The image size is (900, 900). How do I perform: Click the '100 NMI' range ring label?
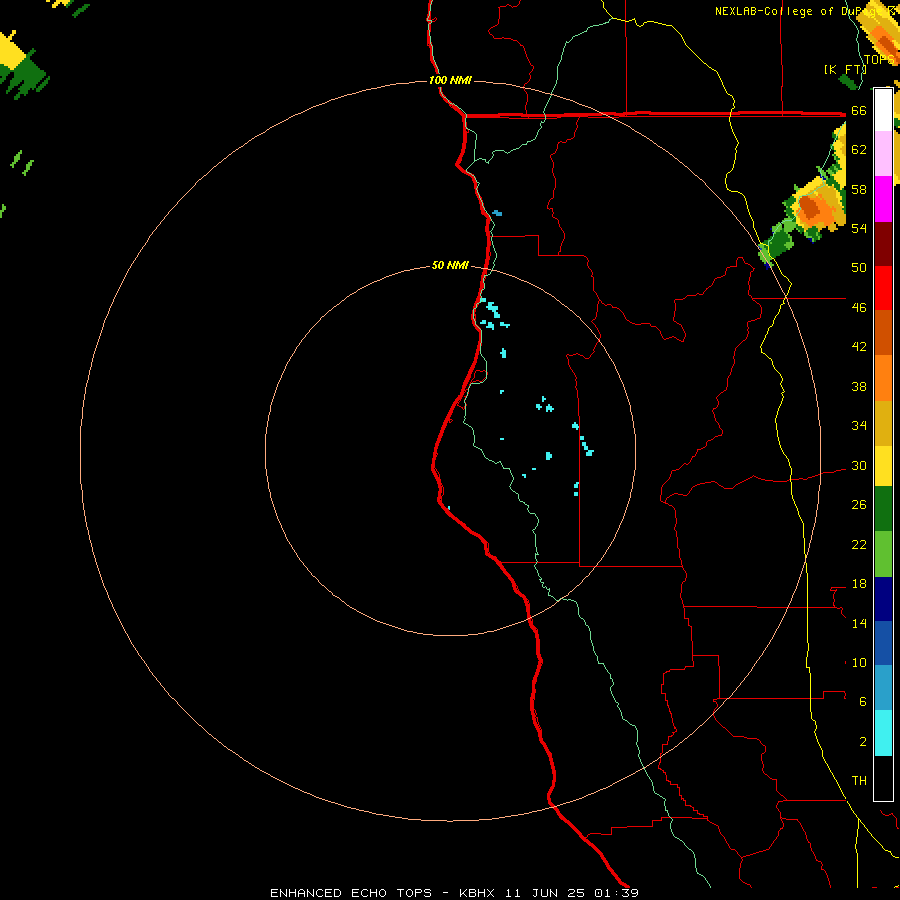click(x=450, y=80)
